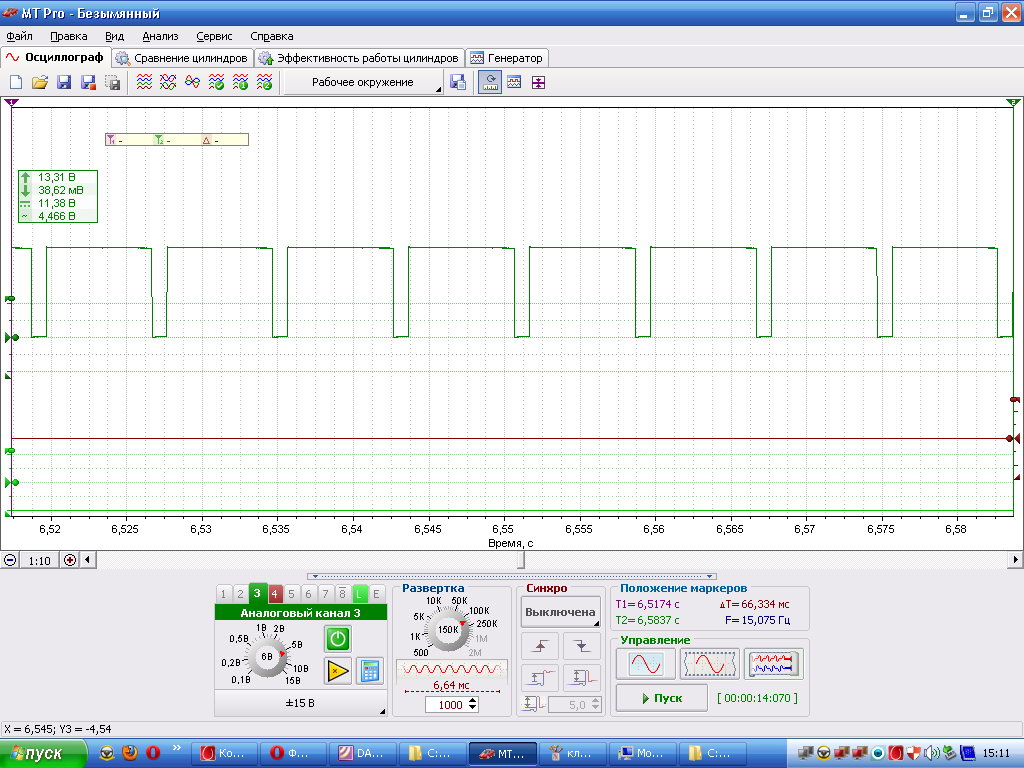Open the channel 3 calculator icon
This screenshot has width=1024, height=768.
tap(370, 671)
